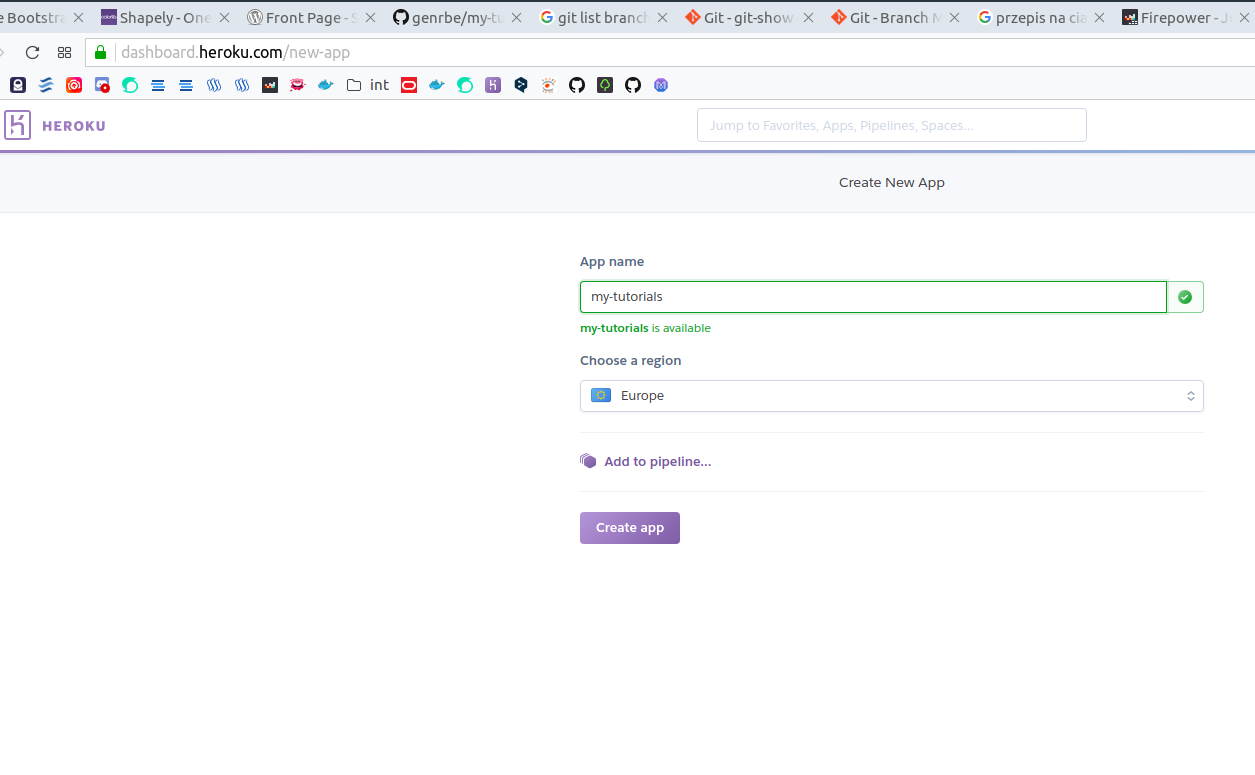This screenshot has height=775, width=1255.
Task: Click the 'App name' label
Action: click(x=612, y=261)
